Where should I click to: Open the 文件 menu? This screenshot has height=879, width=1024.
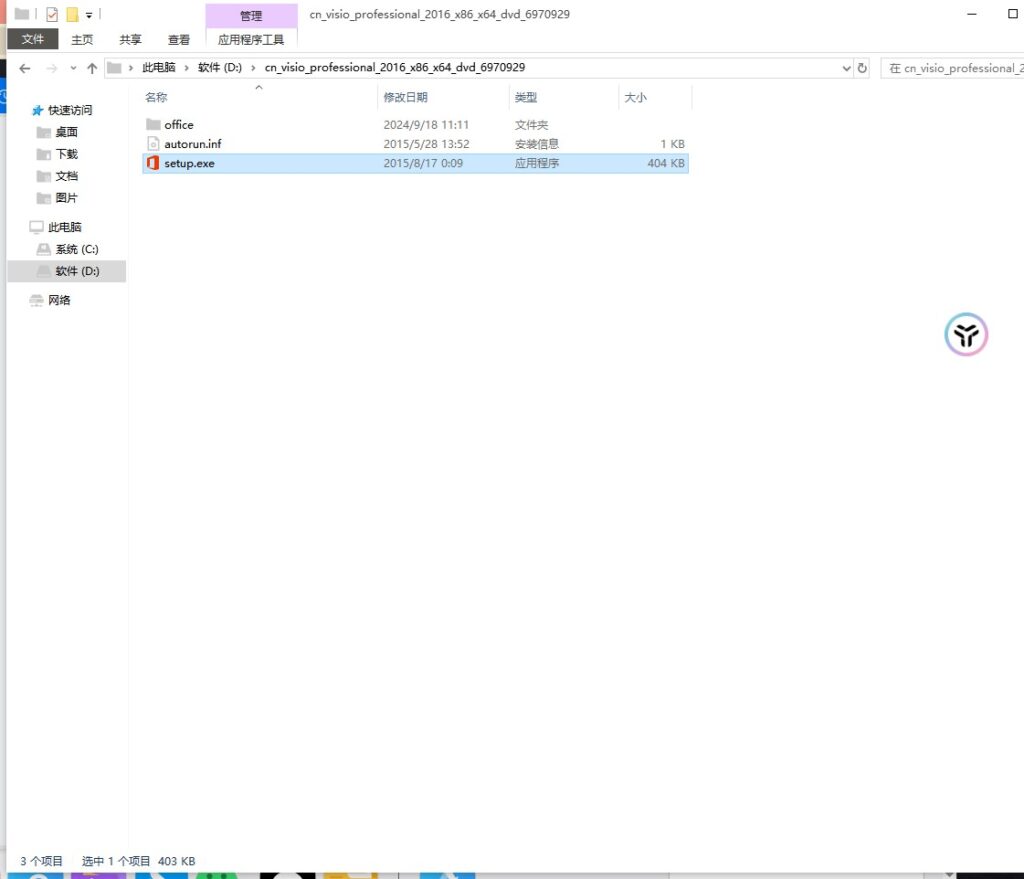33,40
